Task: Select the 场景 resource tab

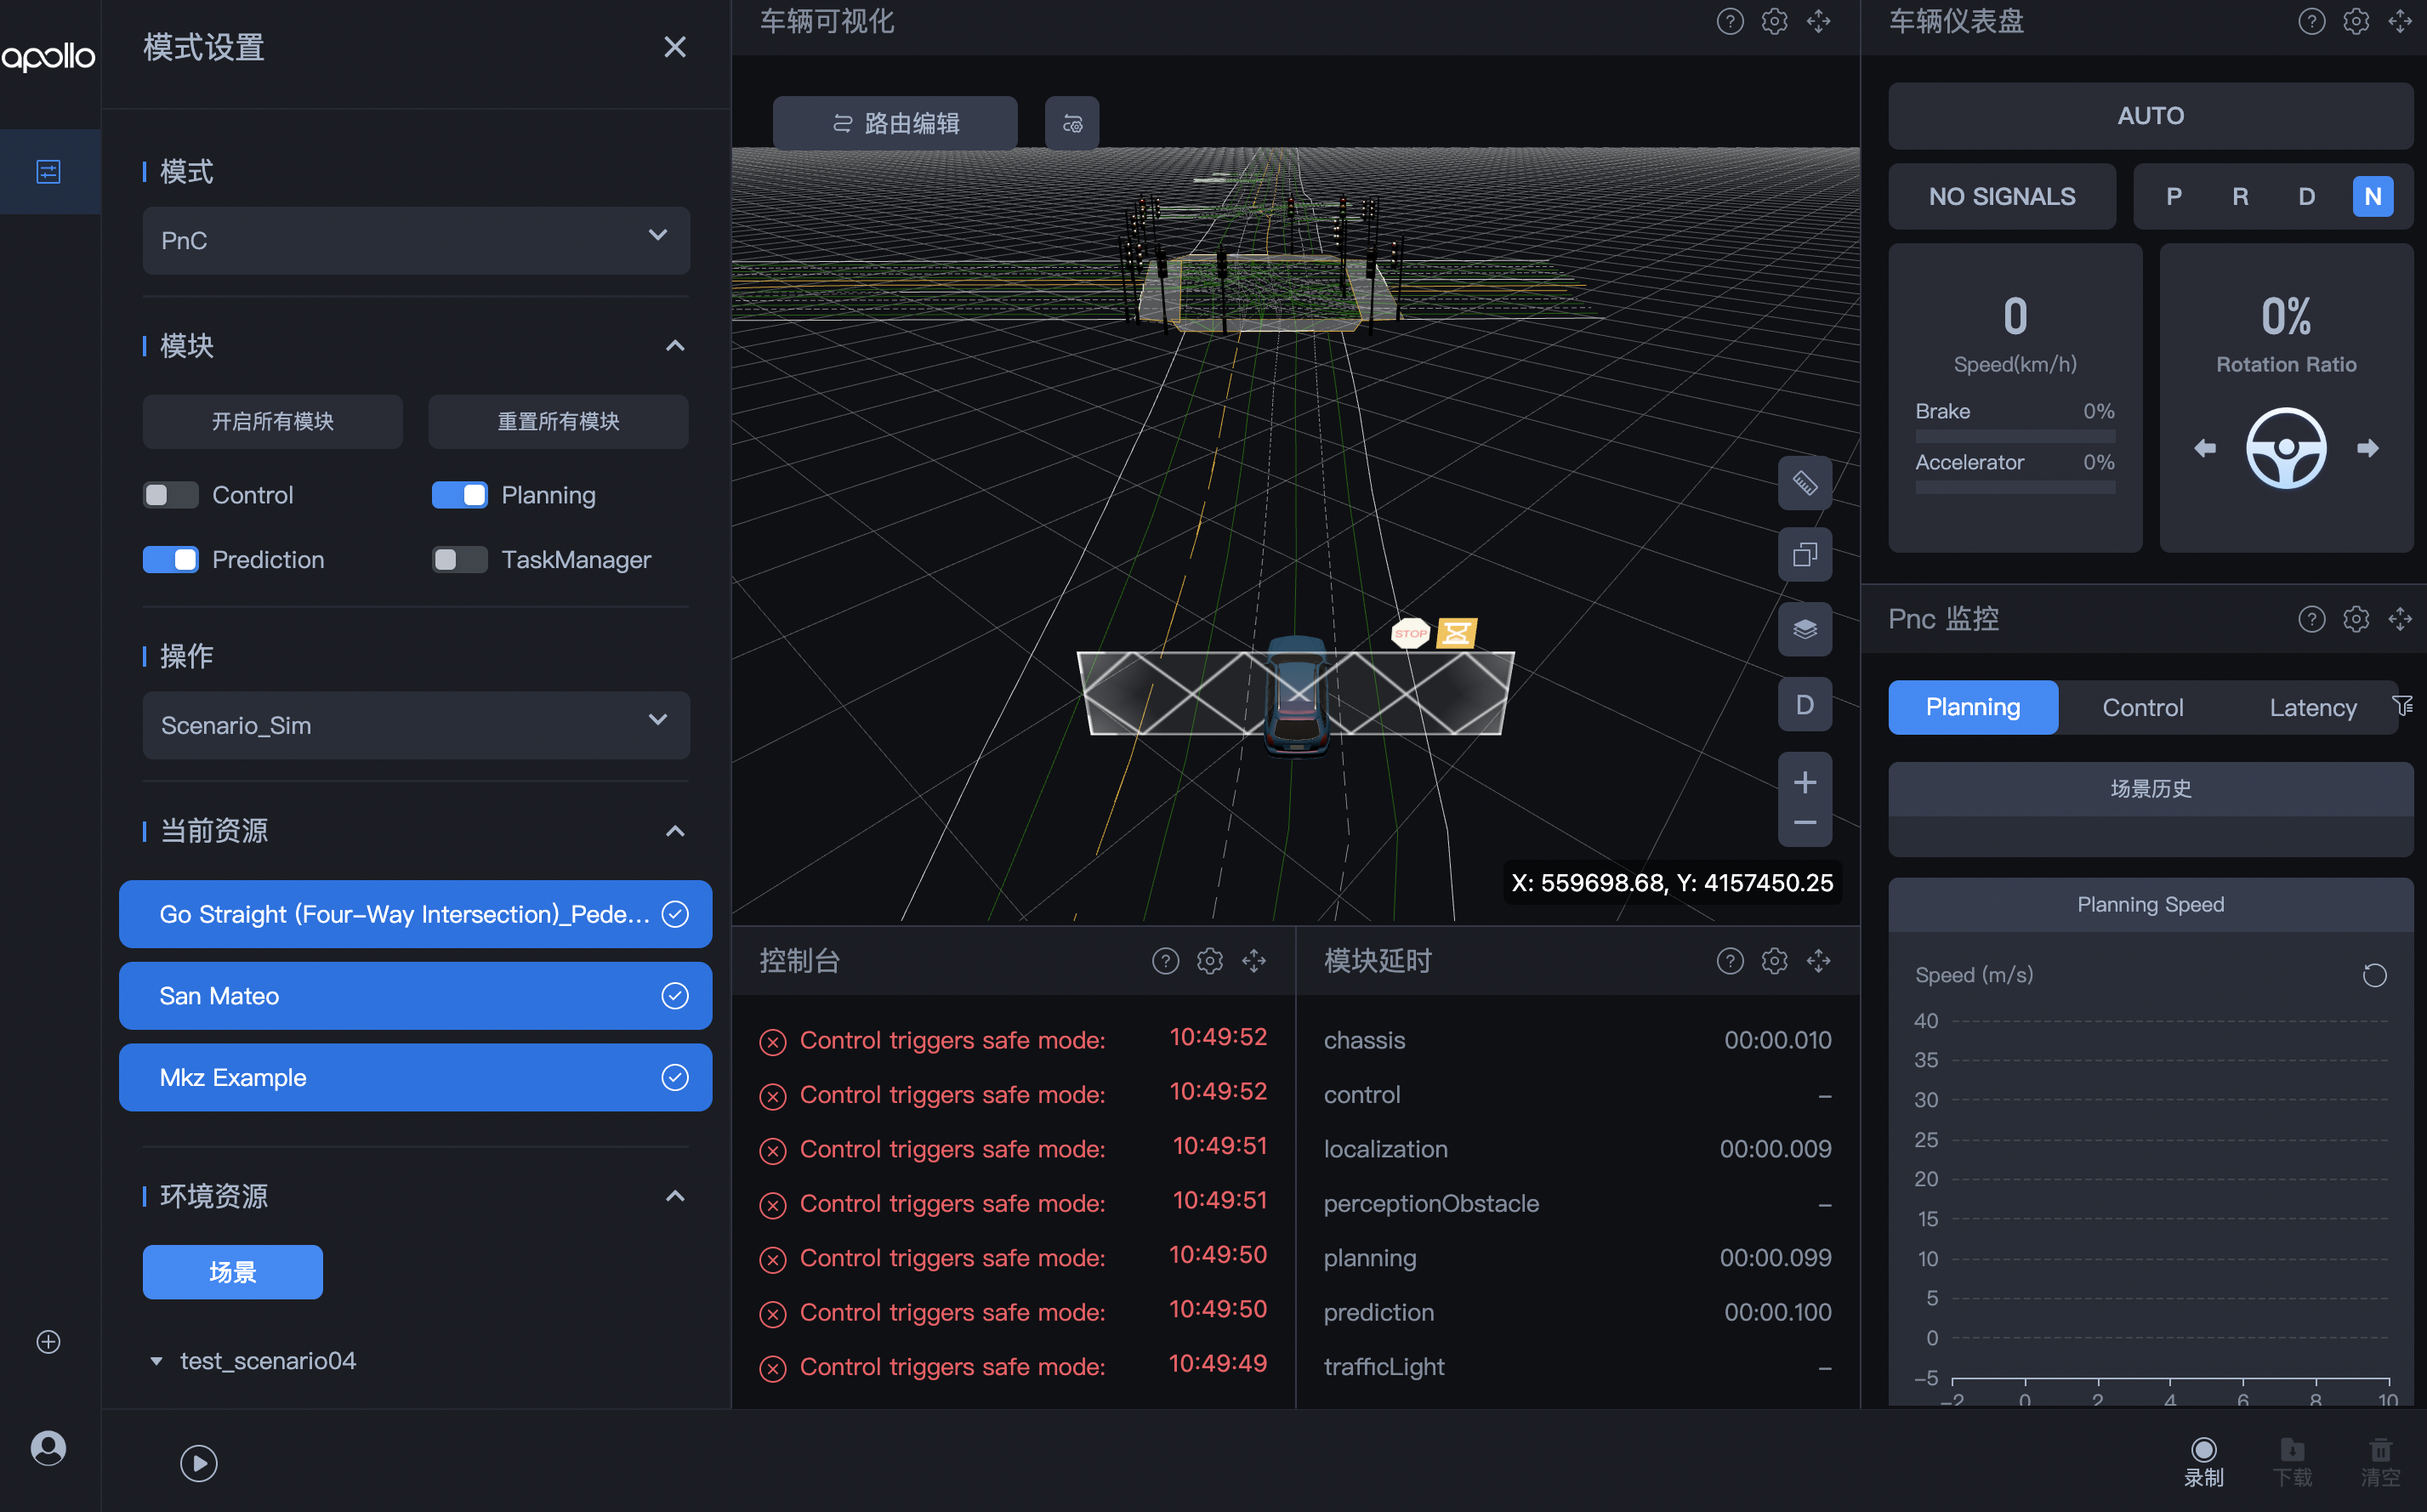Action: (x=233, y=1272)
